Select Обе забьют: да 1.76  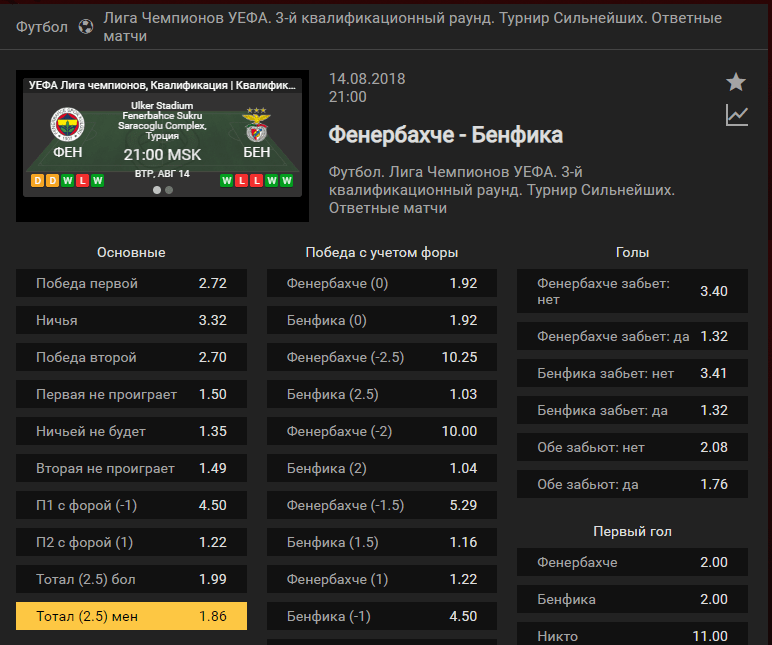(x=633, y=484)
